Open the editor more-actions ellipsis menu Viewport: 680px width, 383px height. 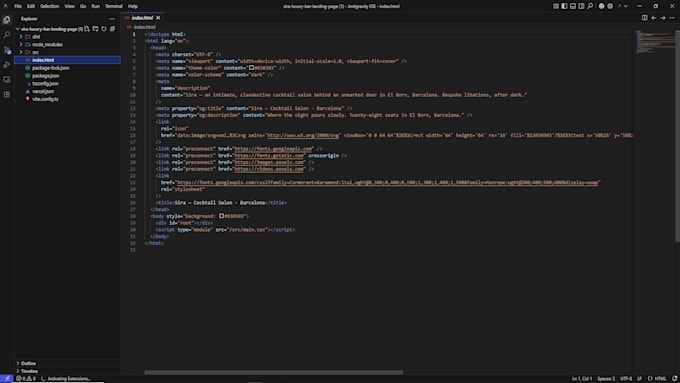(672, 18)
